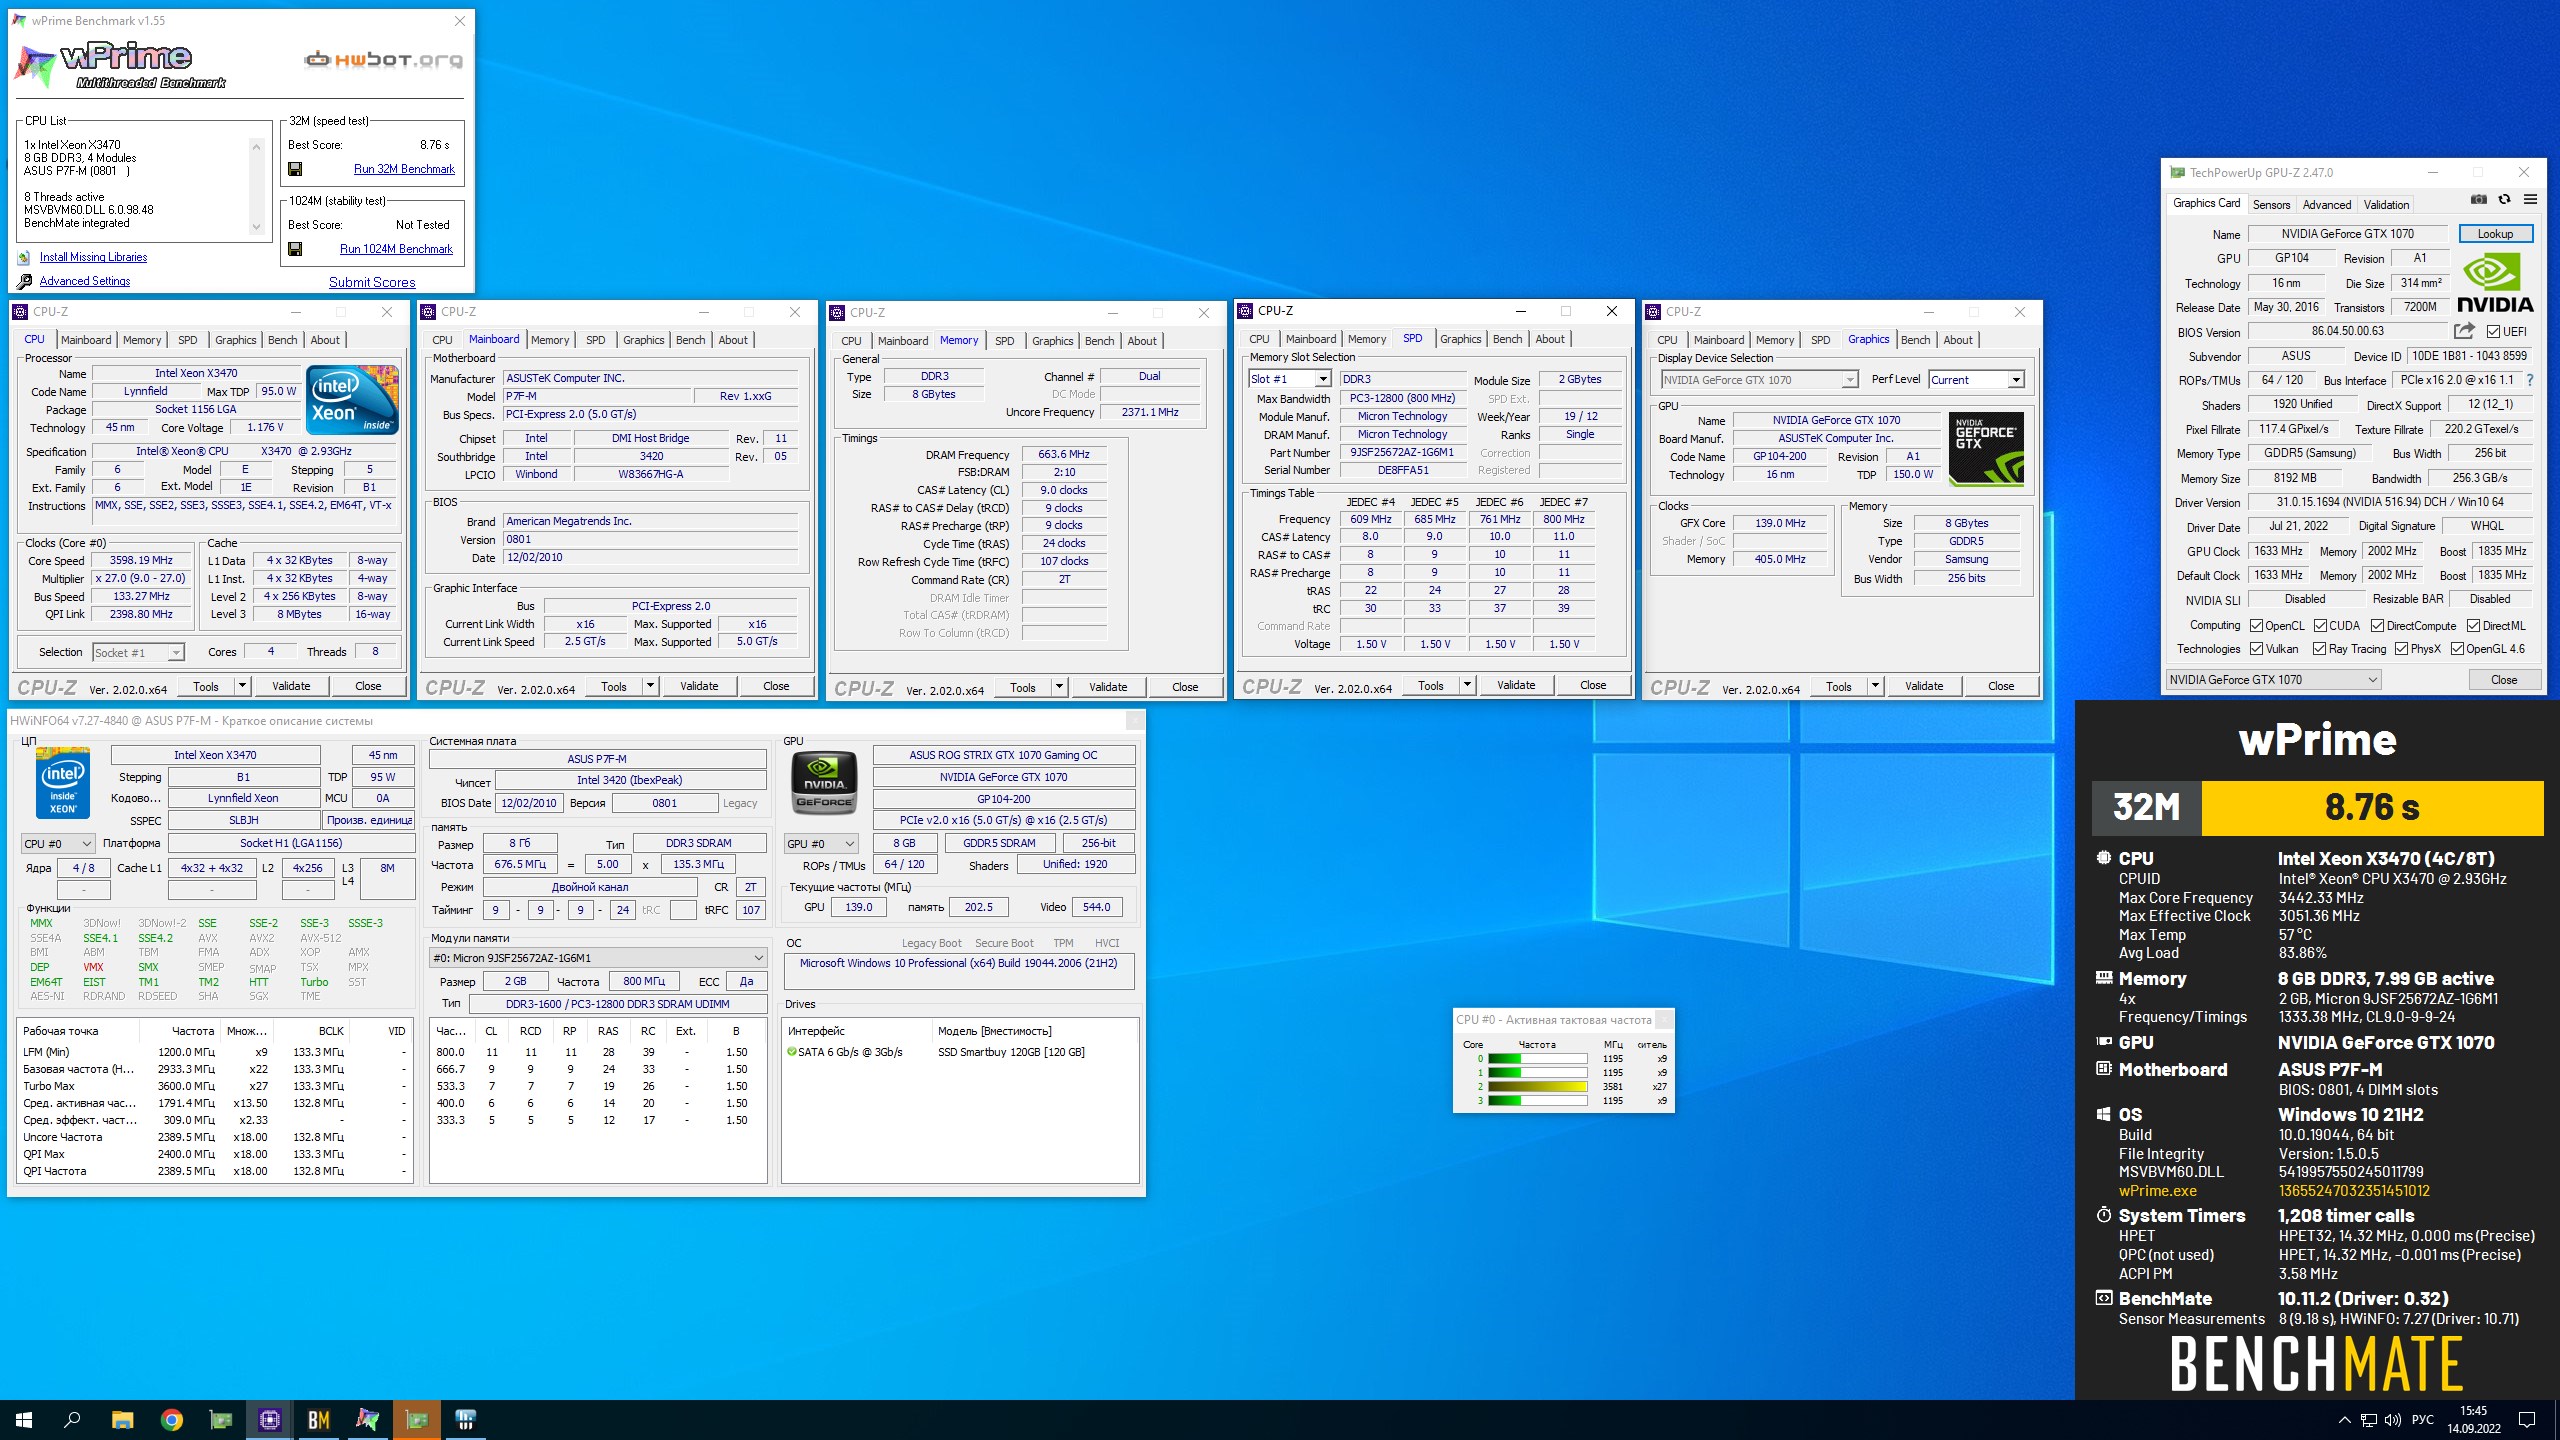Click 8.76 s score banner in BenchMate
This screenshot has height=1440, width=2560.
2372,807
